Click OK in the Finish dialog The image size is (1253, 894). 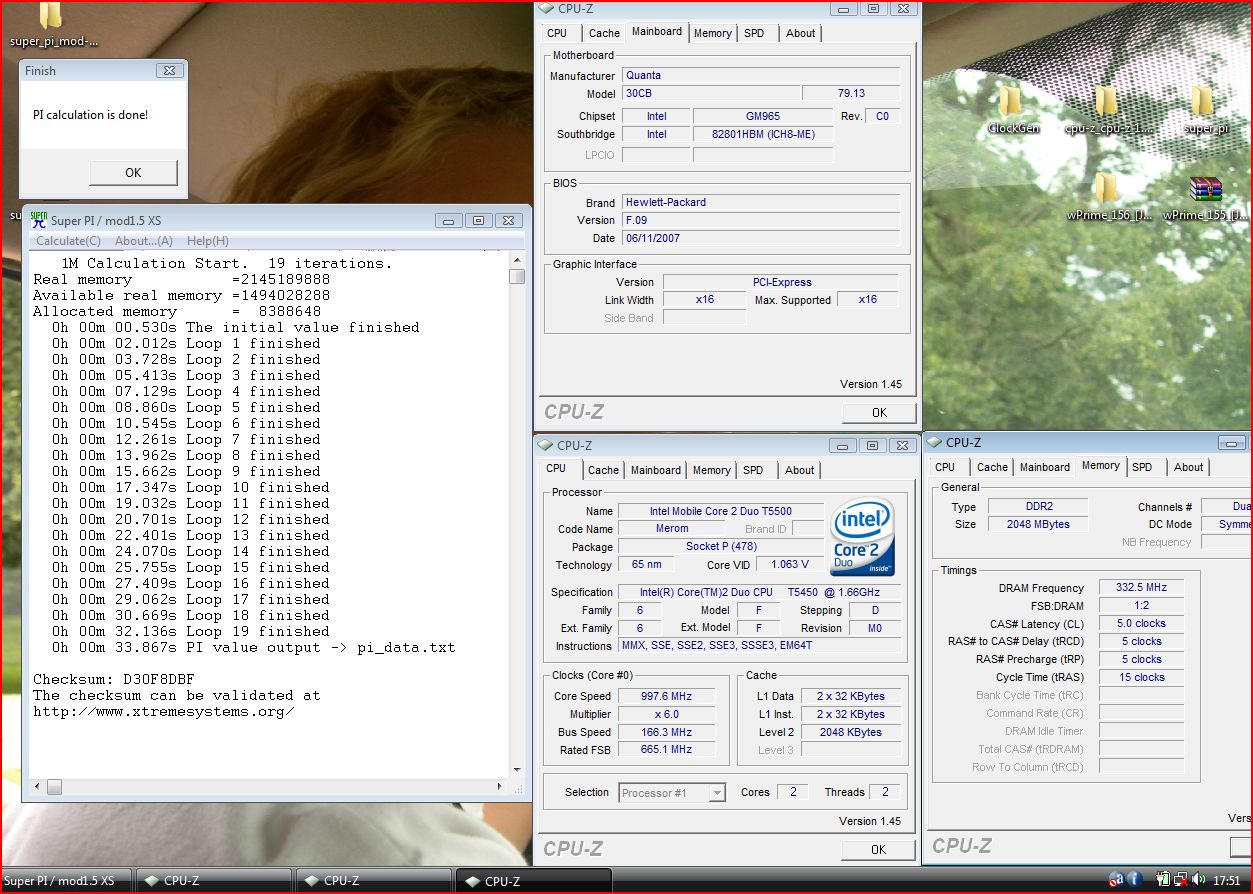click(x=133, y=172)
